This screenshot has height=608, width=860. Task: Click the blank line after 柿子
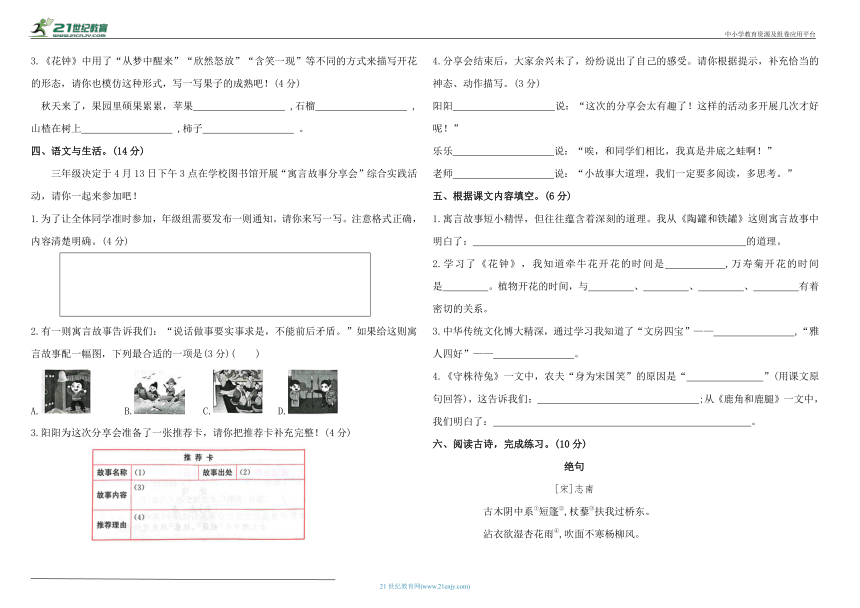[x=248, y=129]
